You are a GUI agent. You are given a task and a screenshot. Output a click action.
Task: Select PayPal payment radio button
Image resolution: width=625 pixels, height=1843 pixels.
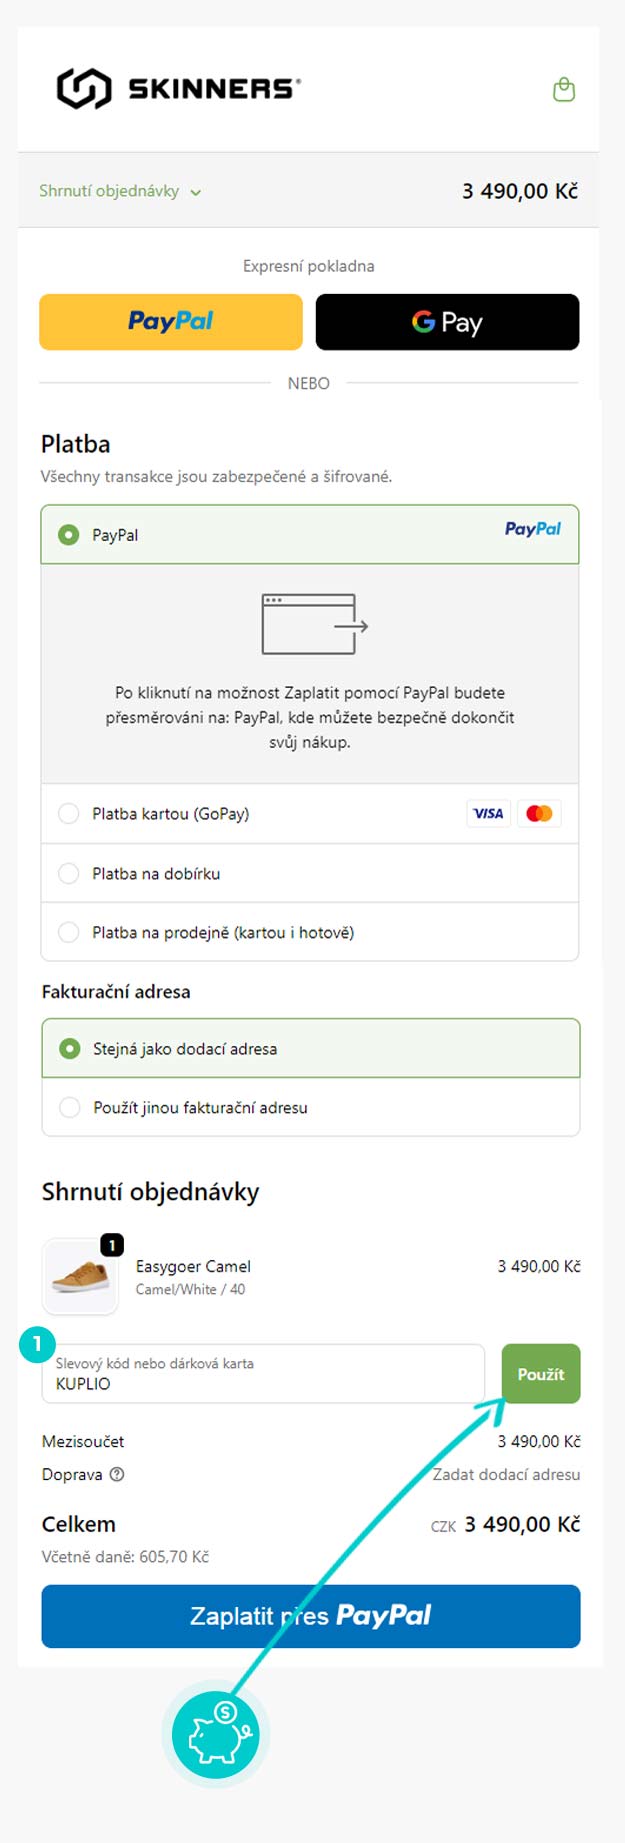(69, 535)
